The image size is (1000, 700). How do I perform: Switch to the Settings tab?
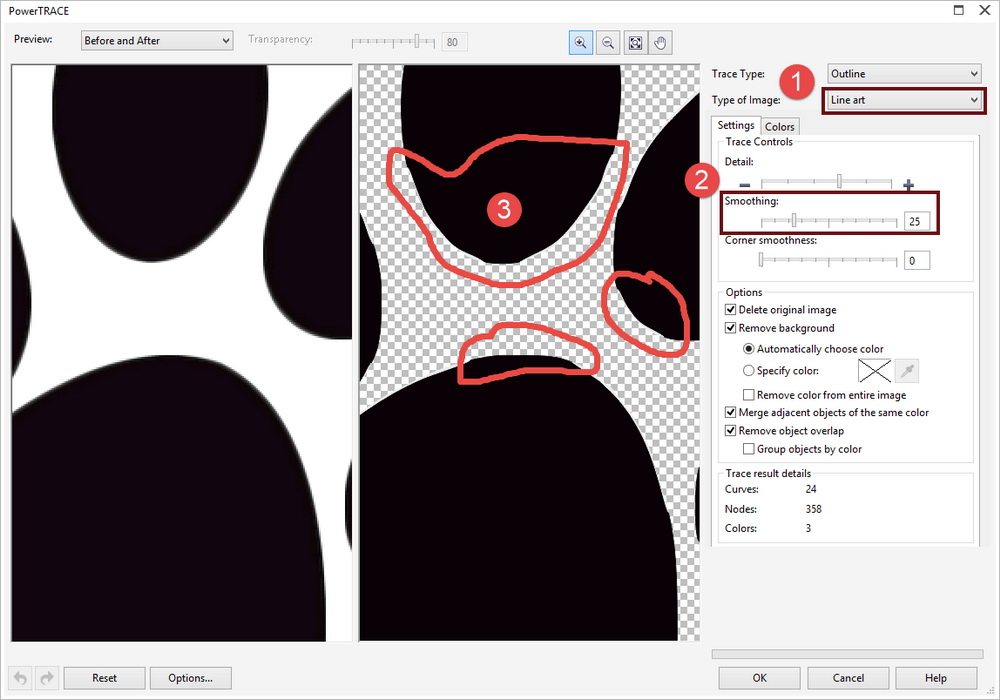[735, 125]
